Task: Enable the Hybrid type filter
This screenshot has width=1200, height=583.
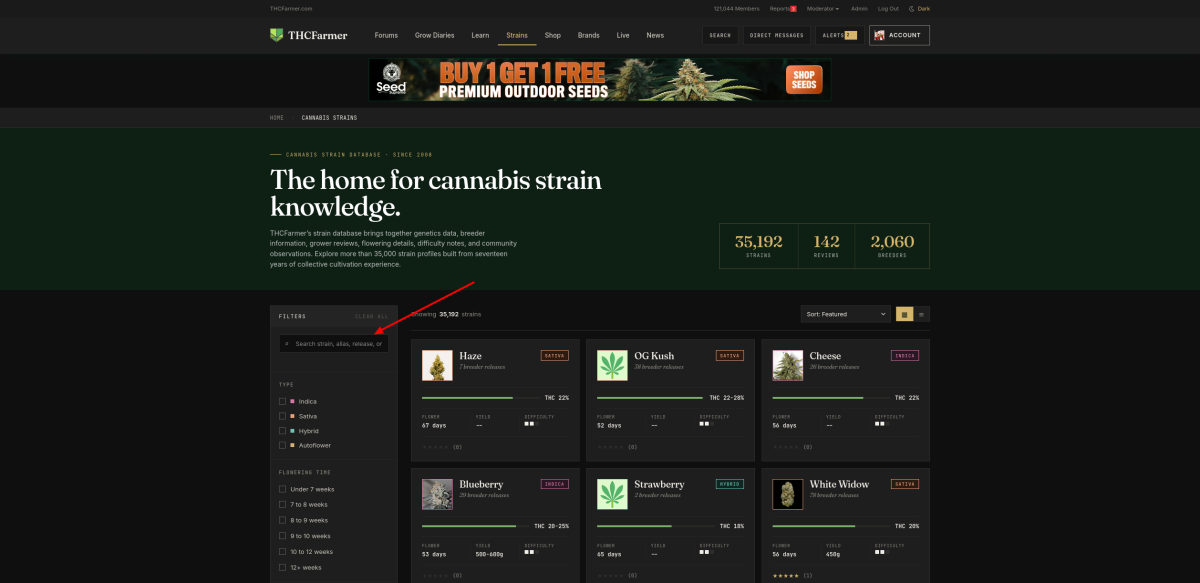Action: [x=282, y=431]
